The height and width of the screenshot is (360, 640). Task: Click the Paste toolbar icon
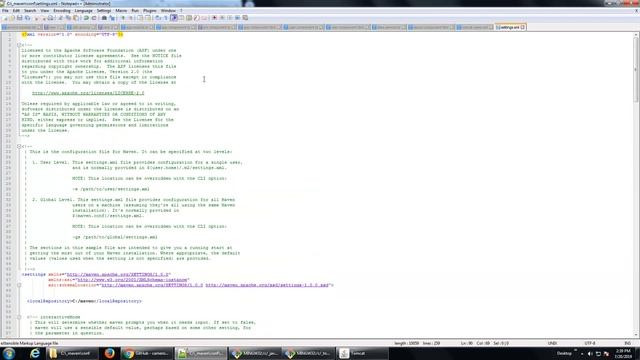coord(76,18)
